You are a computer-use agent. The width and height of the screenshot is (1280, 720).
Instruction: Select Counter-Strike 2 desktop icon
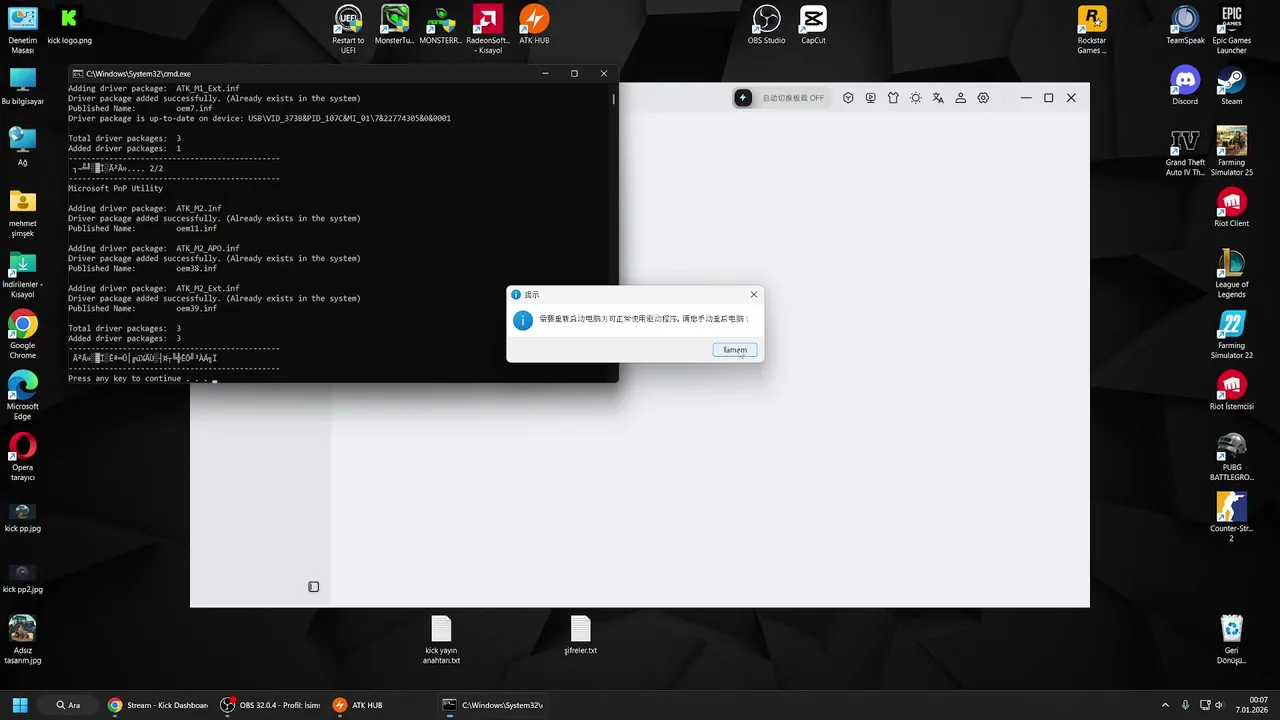tap(1232, 518)
